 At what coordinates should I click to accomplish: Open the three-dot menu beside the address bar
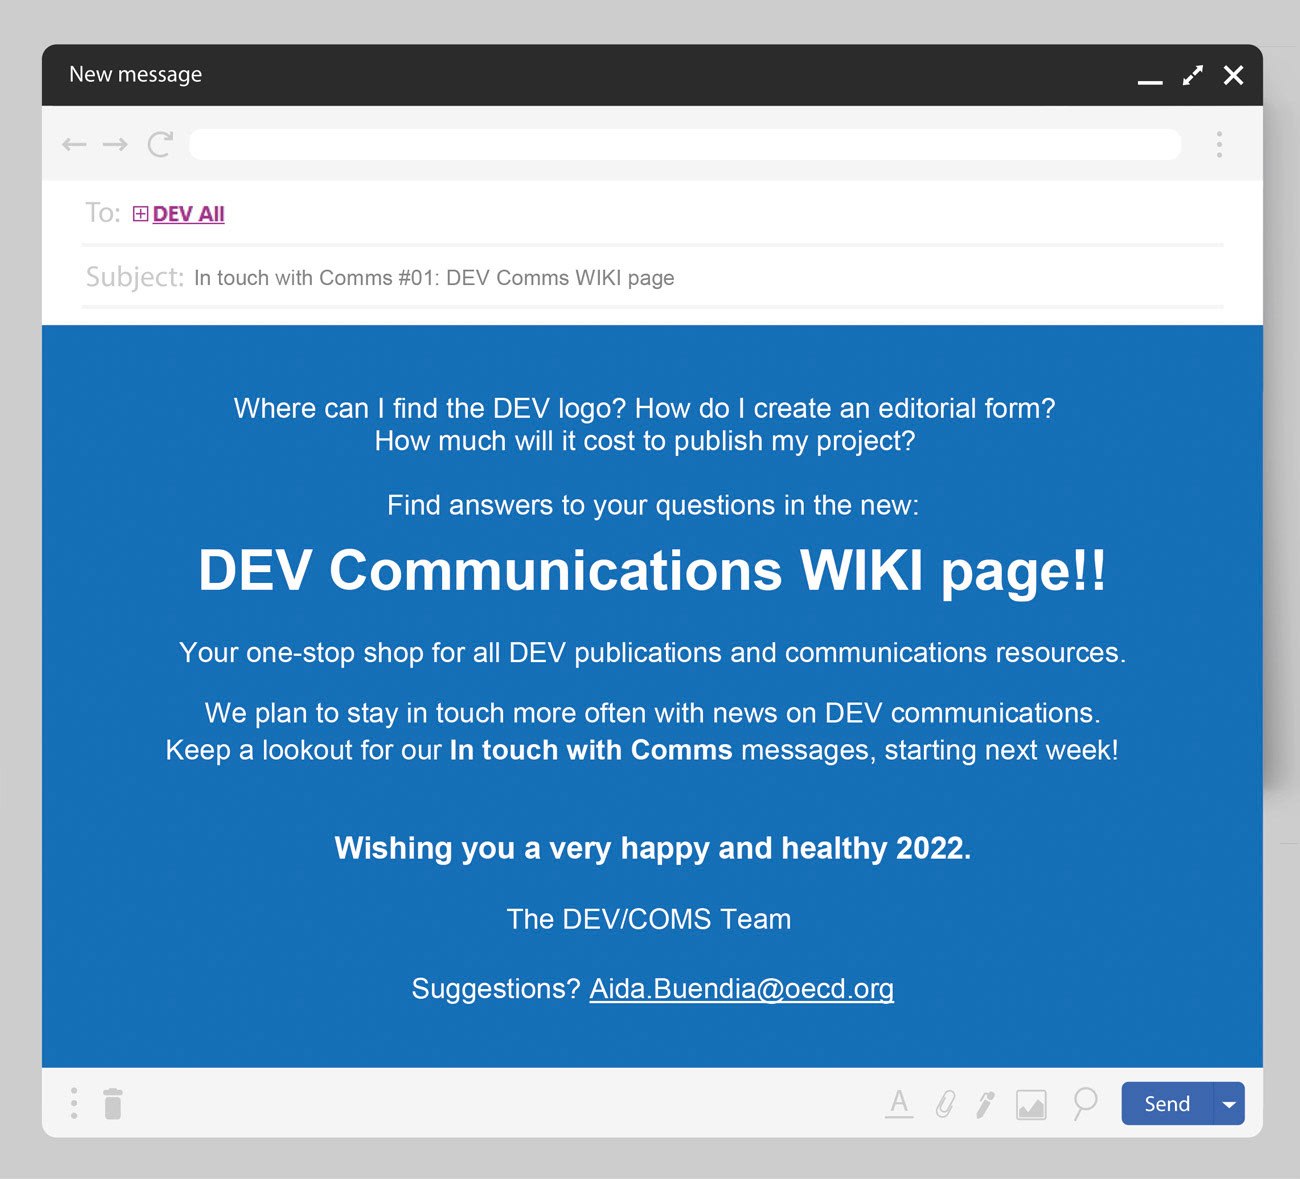(1220, 144)
